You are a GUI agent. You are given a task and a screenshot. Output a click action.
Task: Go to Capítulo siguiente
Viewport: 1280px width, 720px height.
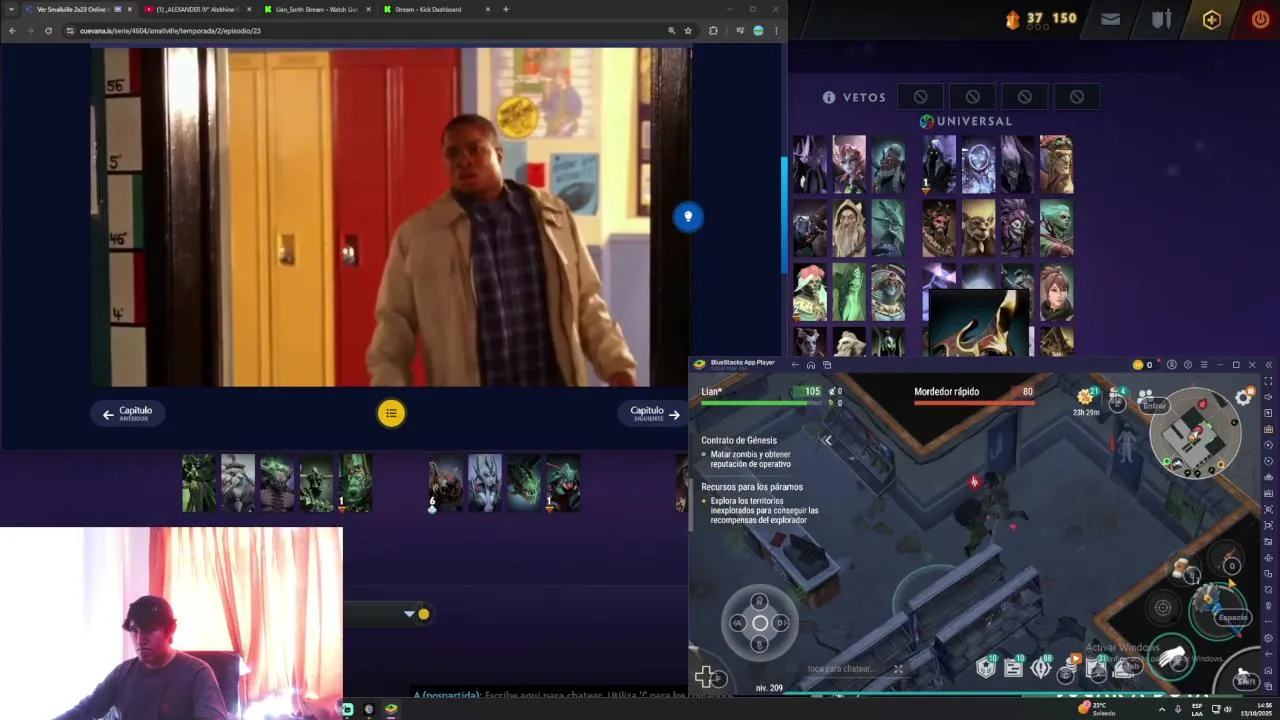tap(654, 413)
